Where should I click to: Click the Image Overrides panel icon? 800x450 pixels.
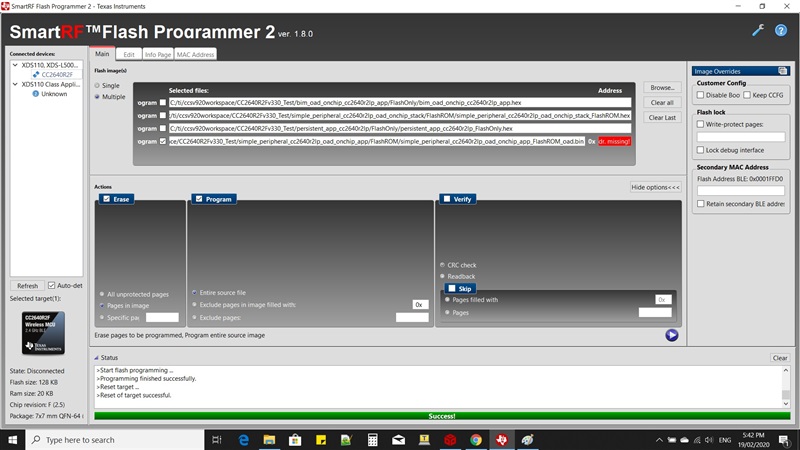tap(782, 71)
